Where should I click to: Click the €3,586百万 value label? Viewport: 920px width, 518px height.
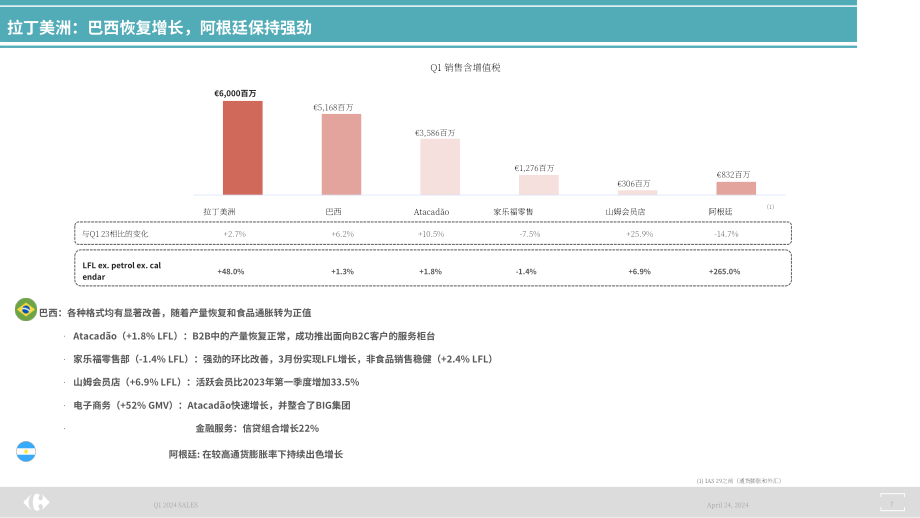click(x=435, y=133)
